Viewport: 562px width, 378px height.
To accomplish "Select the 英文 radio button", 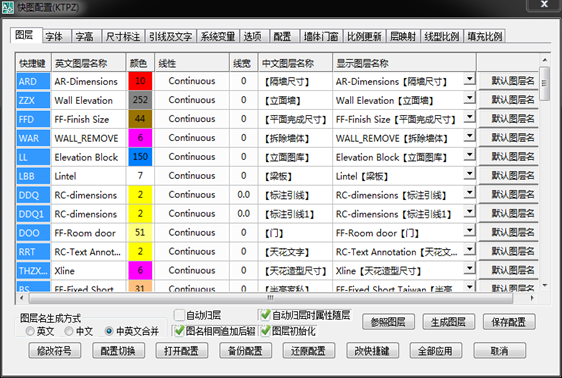I will coord(30,331).
